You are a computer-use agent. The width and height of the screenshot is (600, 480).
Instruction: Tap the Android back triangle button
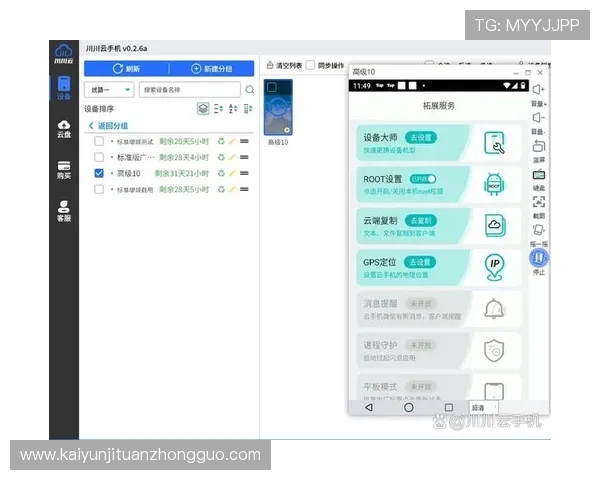tap(368, 407)
